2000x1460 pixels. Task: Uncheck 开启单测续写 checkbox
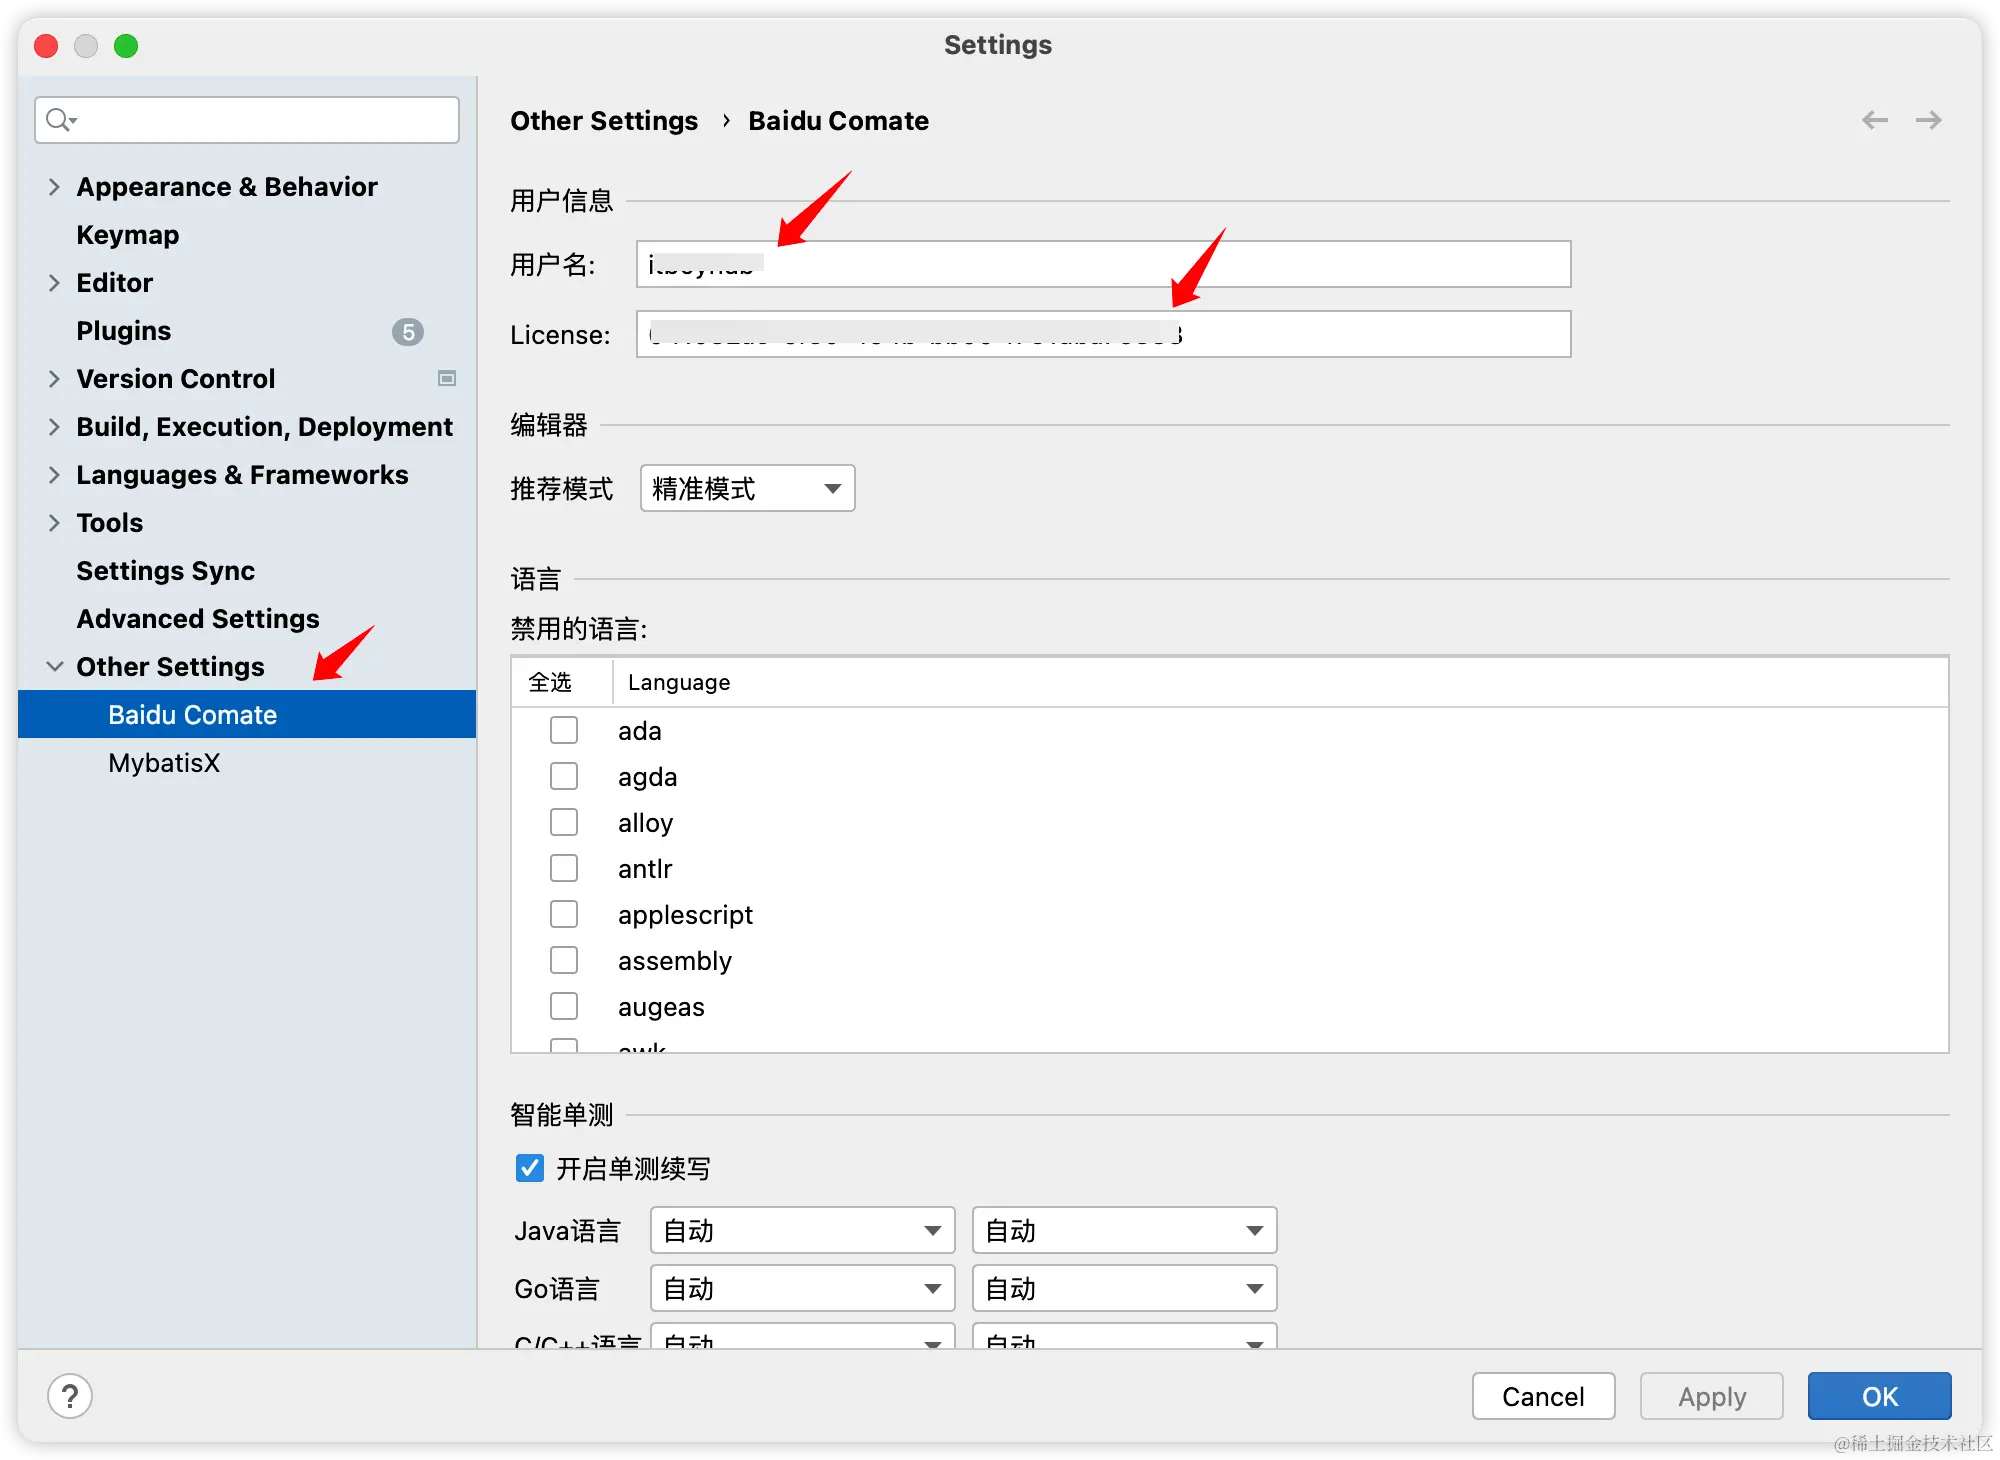point(530,1168)
